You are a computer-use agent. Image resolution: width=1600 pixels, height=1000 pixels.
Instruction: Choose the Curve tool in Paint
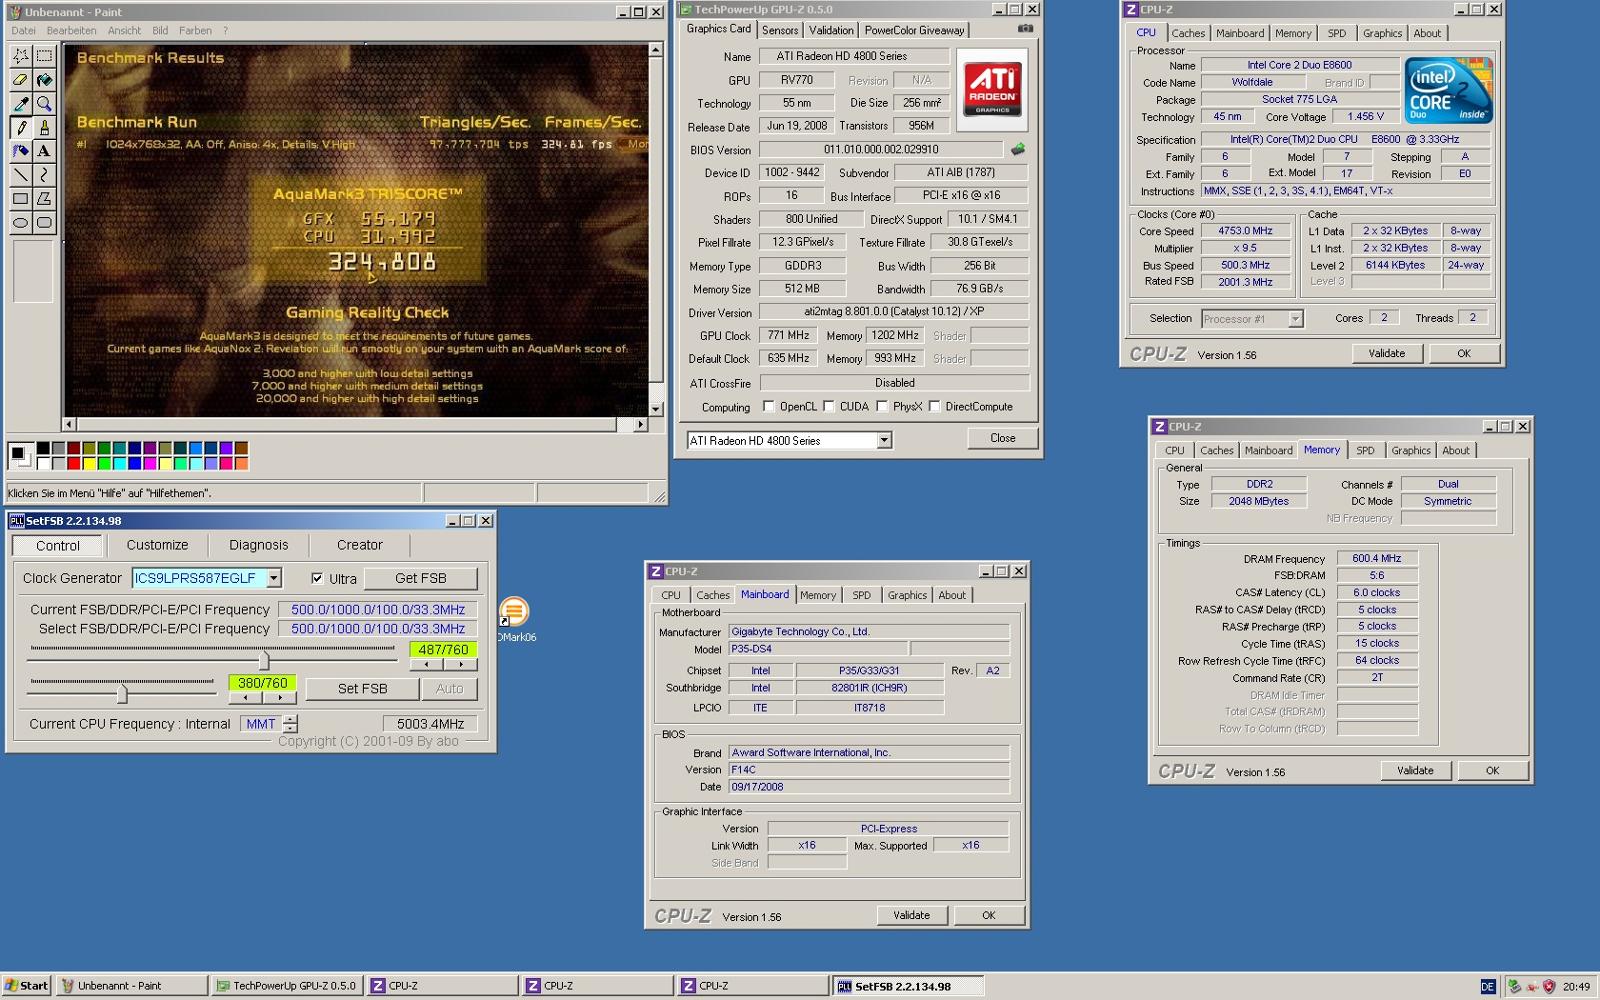tap(44, 176)
